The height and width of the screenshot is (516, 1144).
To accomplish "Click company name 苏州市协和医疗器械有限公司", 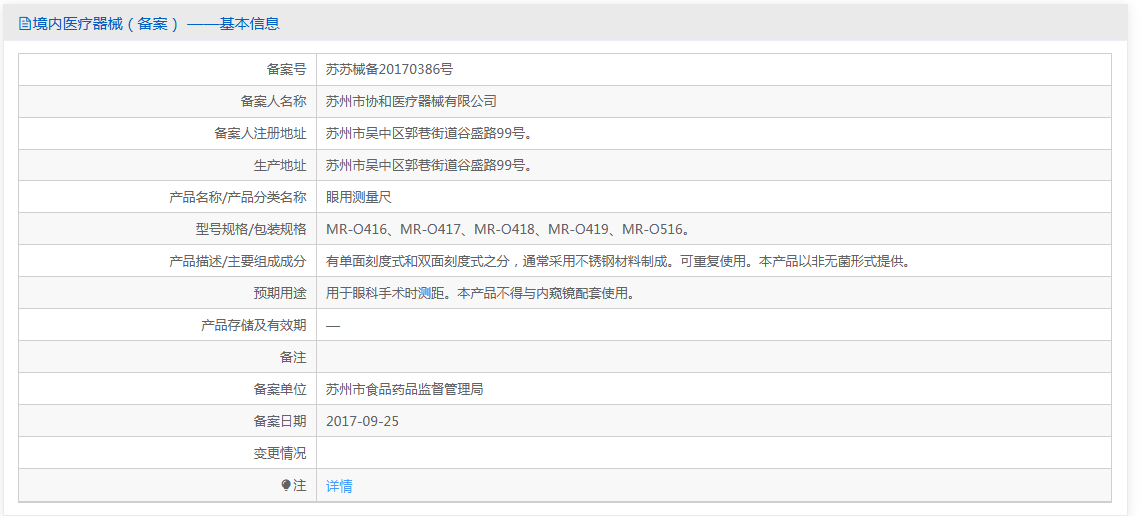I will click(411, 101).
